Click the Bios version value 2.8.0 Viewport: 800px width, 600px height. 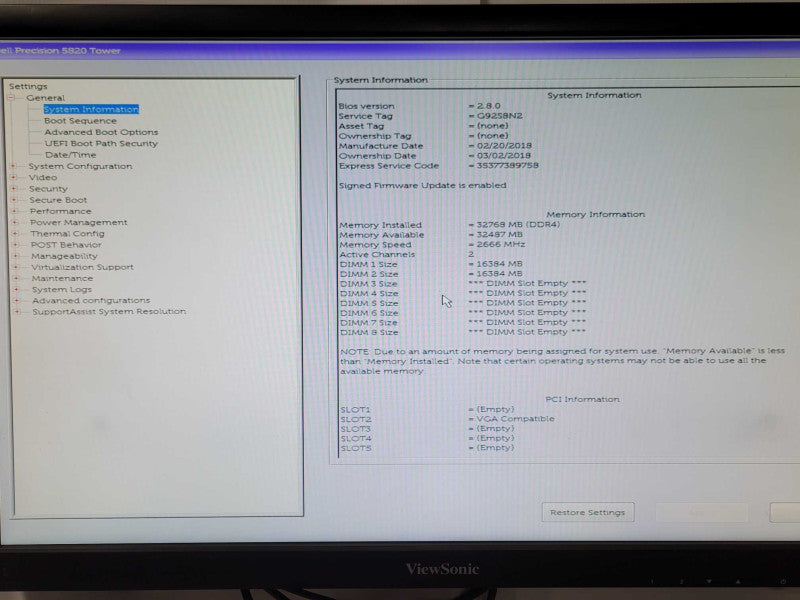point(489,106)
